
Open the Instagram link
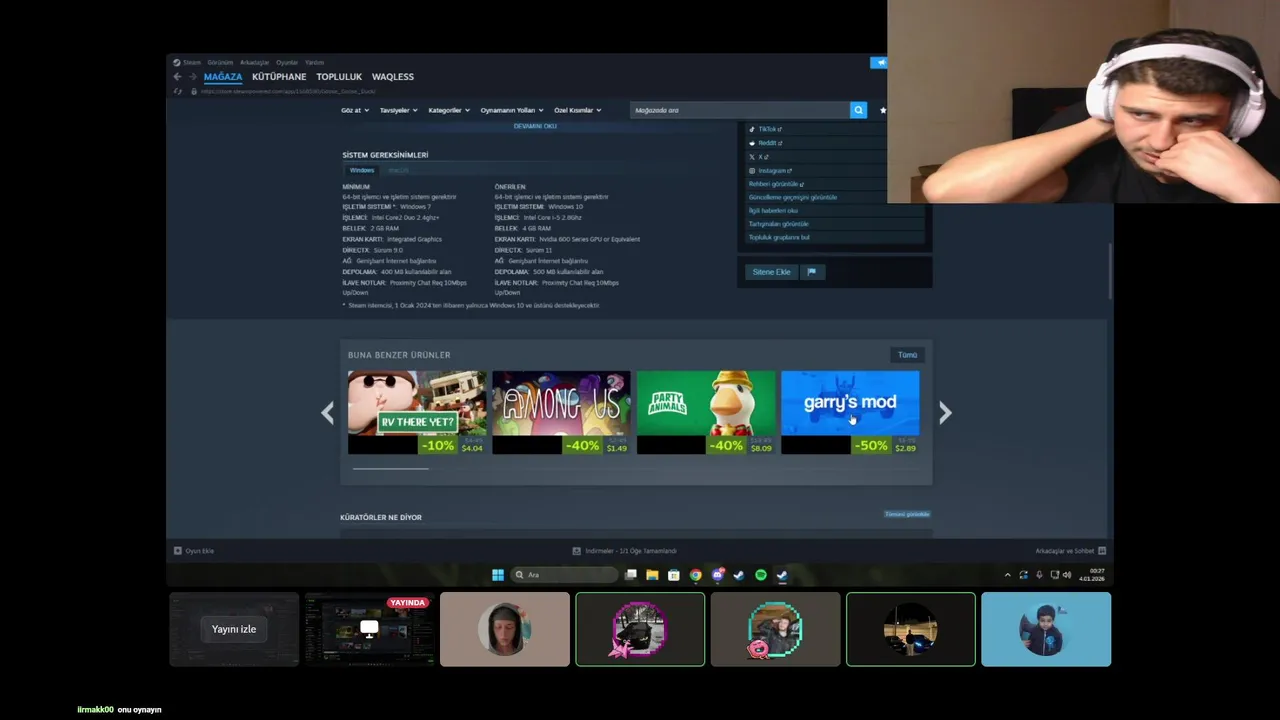click(x=771, y=171)
